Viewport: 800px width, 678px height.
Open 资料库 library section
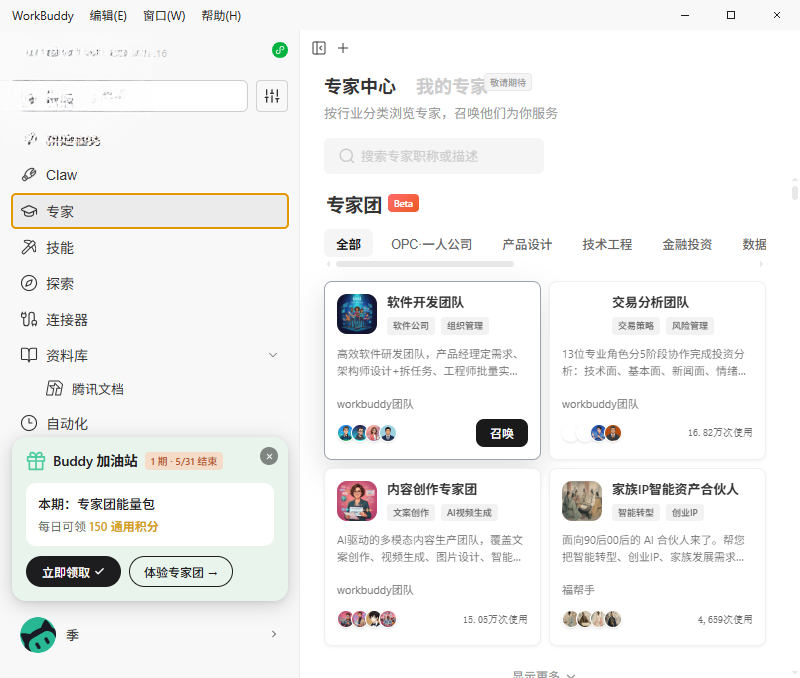click(x=150, y=355)
